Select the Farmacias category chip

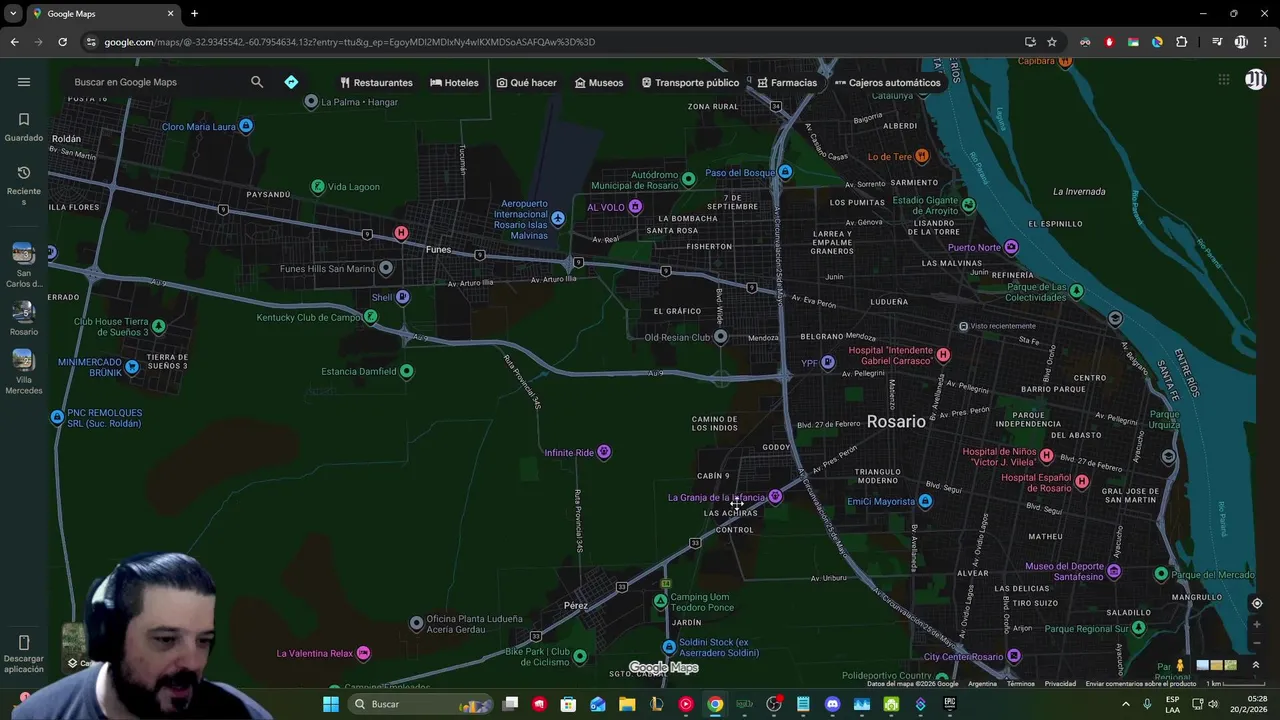[x=787, y=82]
